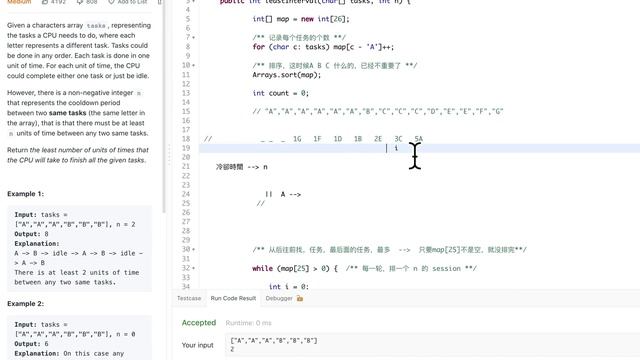Click the for (char c: tasks) code line

coord(323,47)
